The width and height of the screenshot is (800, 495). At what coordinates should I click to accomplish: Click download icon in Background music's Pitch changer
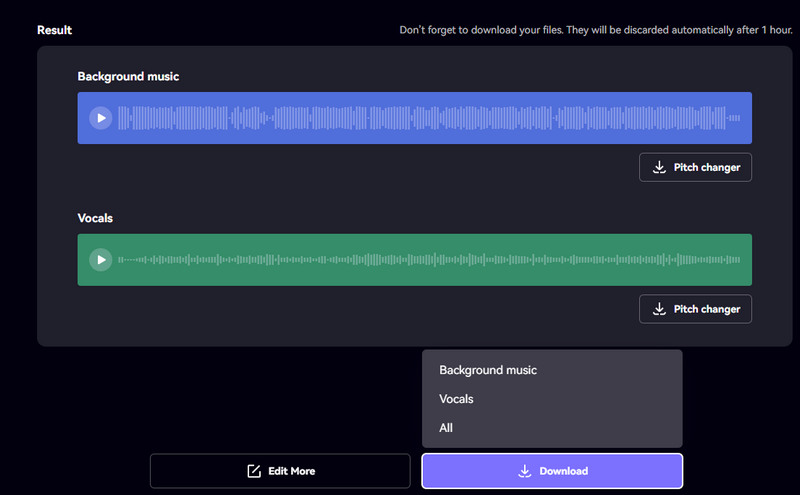659,168
